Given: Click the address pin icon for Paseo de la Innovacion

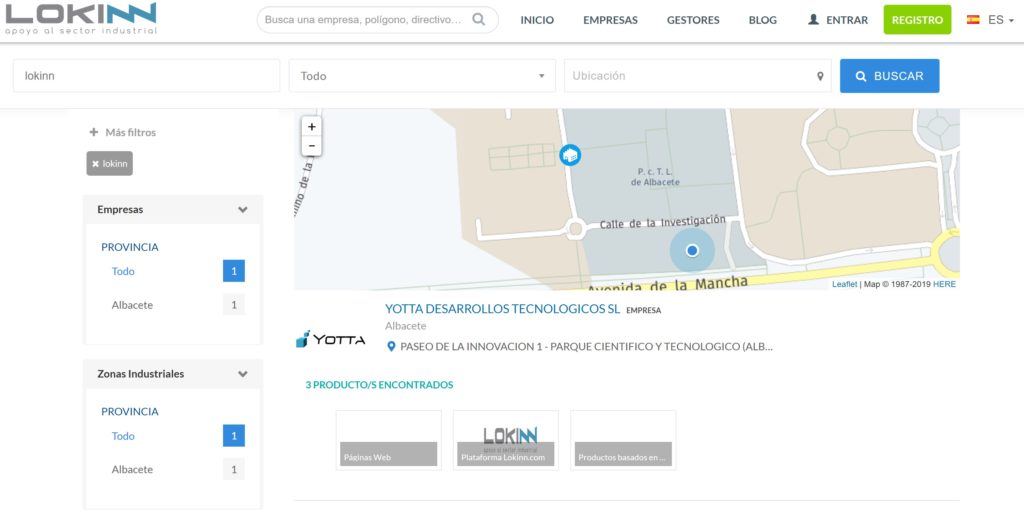Looking at the screenshot, I should pos(391,346).
